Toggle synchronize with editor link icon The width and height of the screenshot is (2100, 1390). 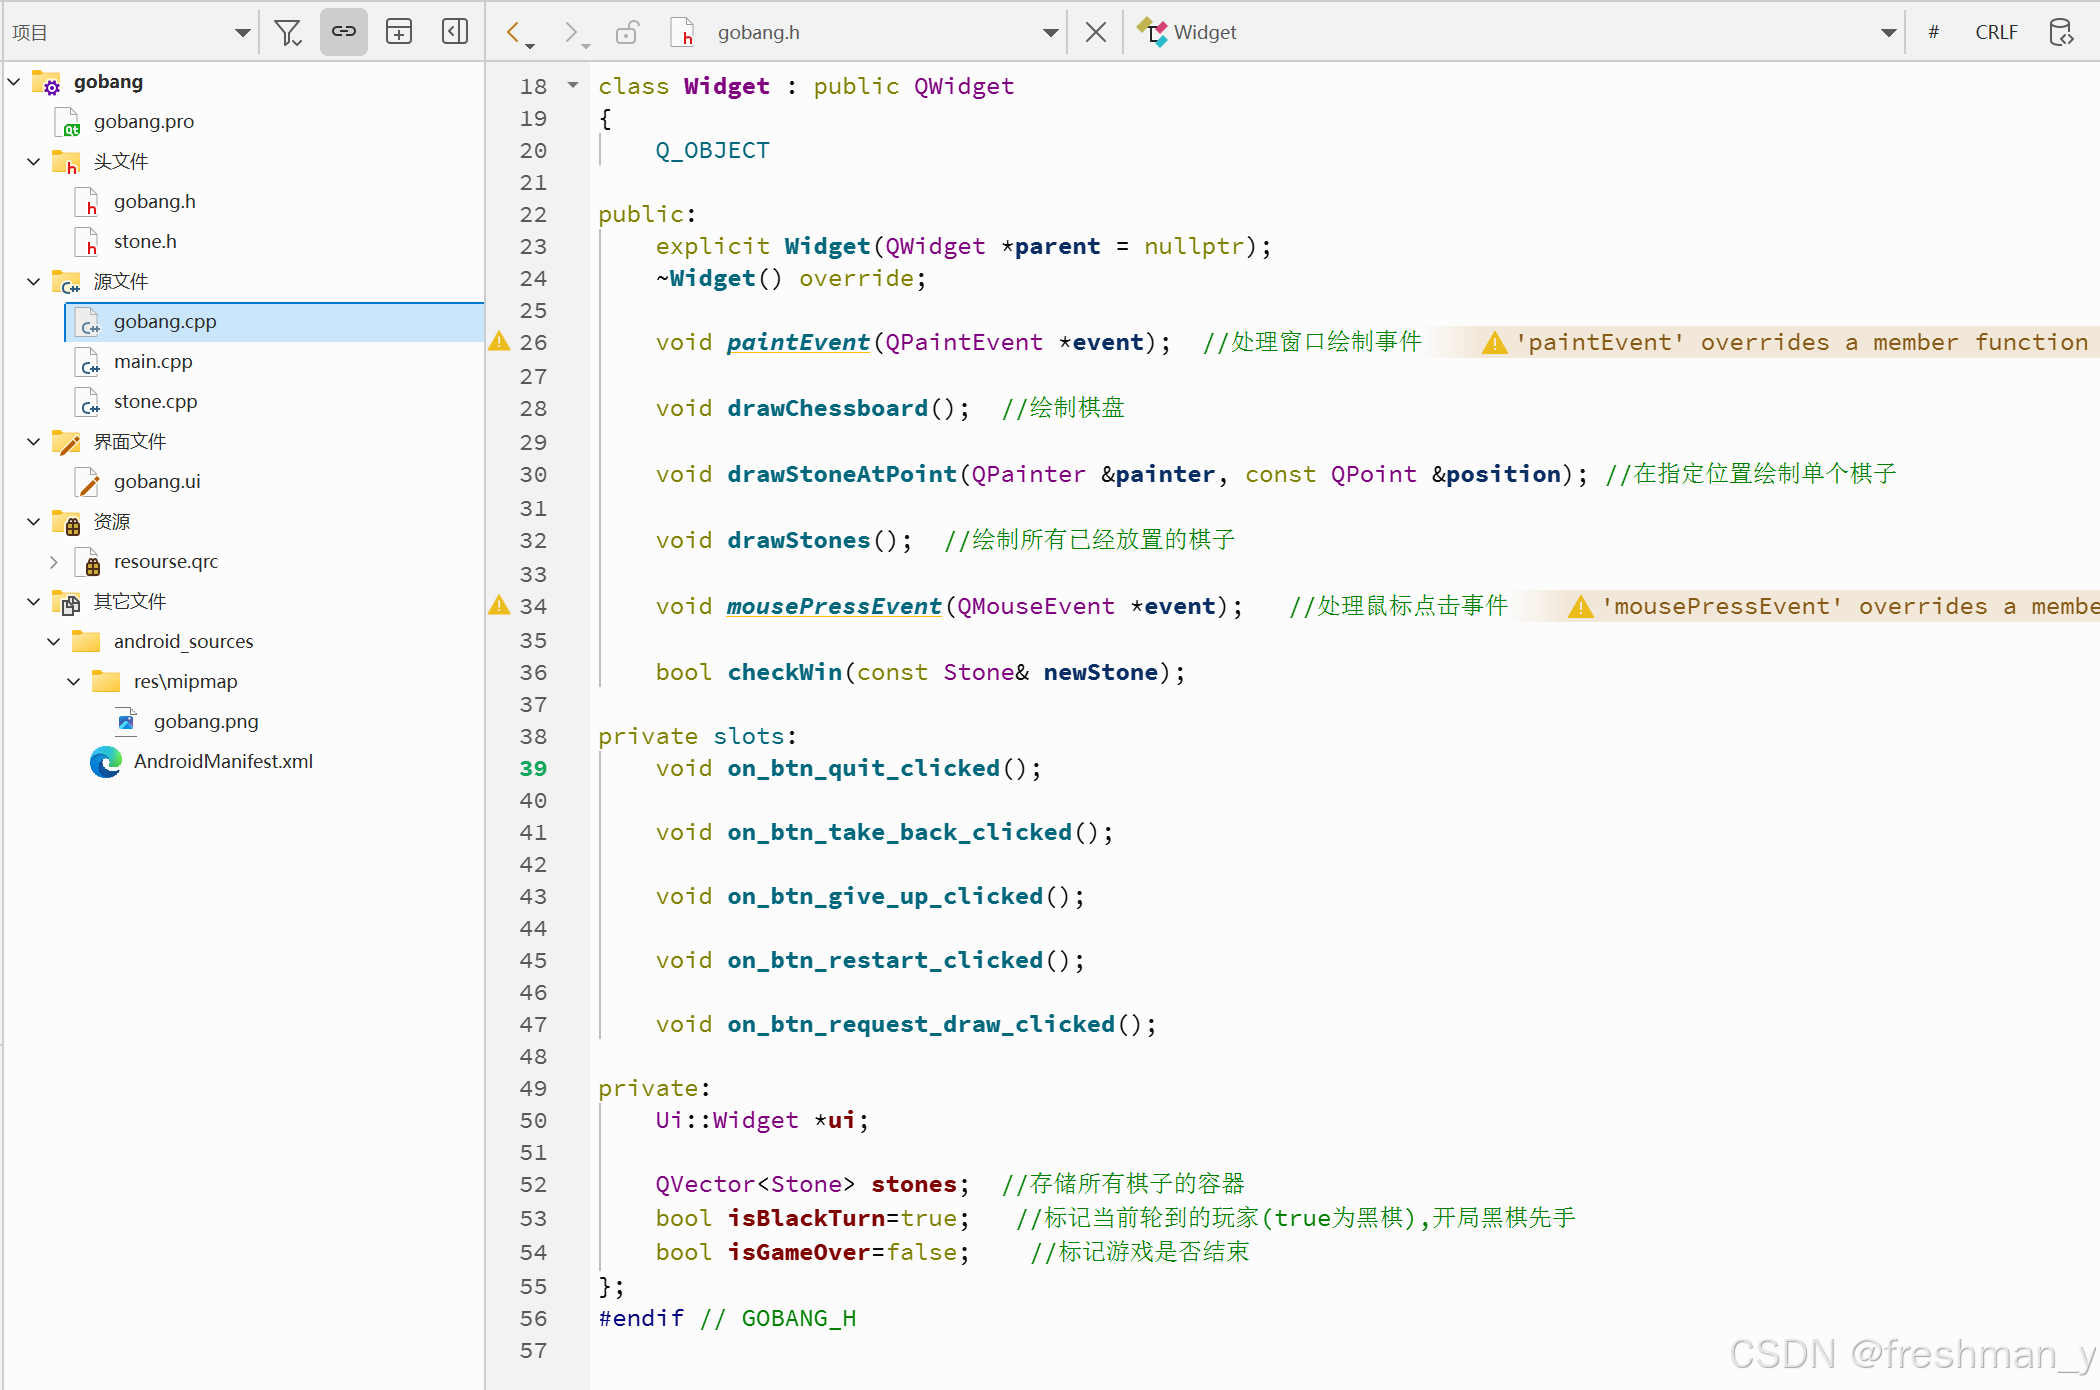pos(343,33)
